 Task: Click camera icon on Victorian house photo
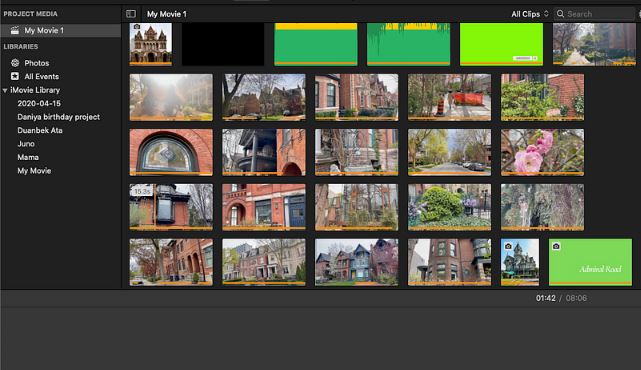click(x=508, y=246)
